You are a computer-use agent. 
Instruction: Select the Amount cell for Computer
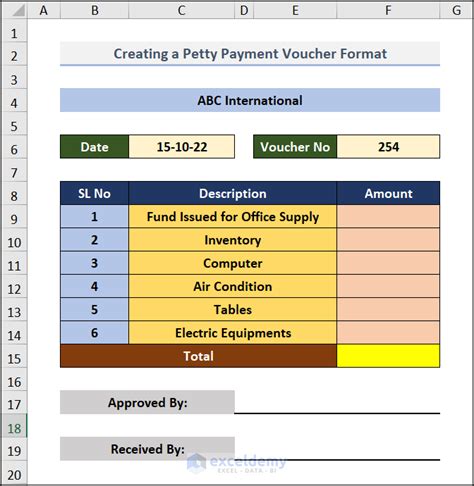click(x=388, y=263)
